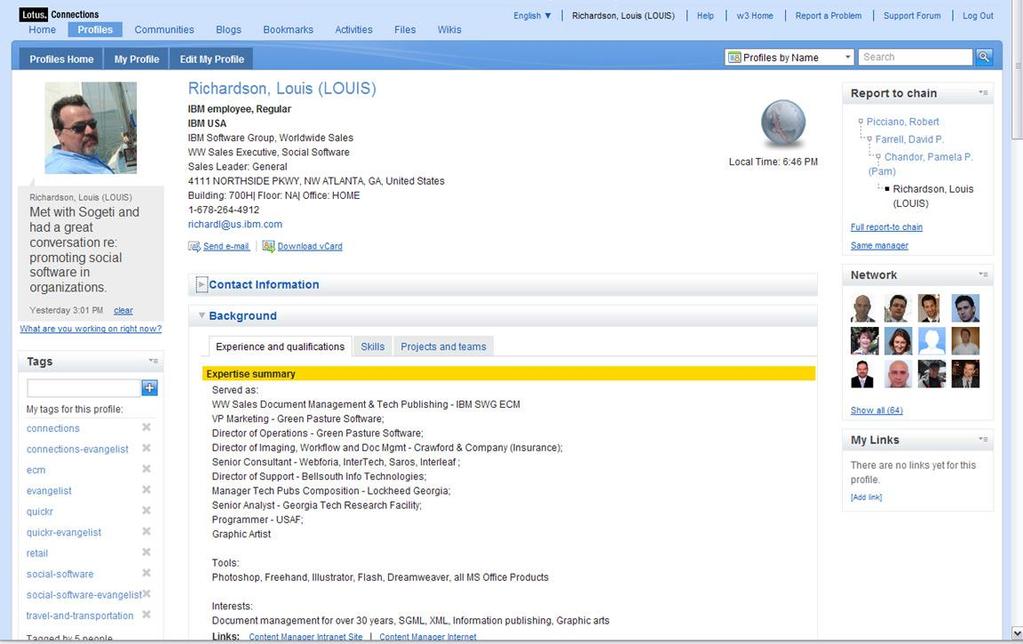Click the Same manager link
This screenshot has height=644, width=1023.
click(x=879, y=245)
